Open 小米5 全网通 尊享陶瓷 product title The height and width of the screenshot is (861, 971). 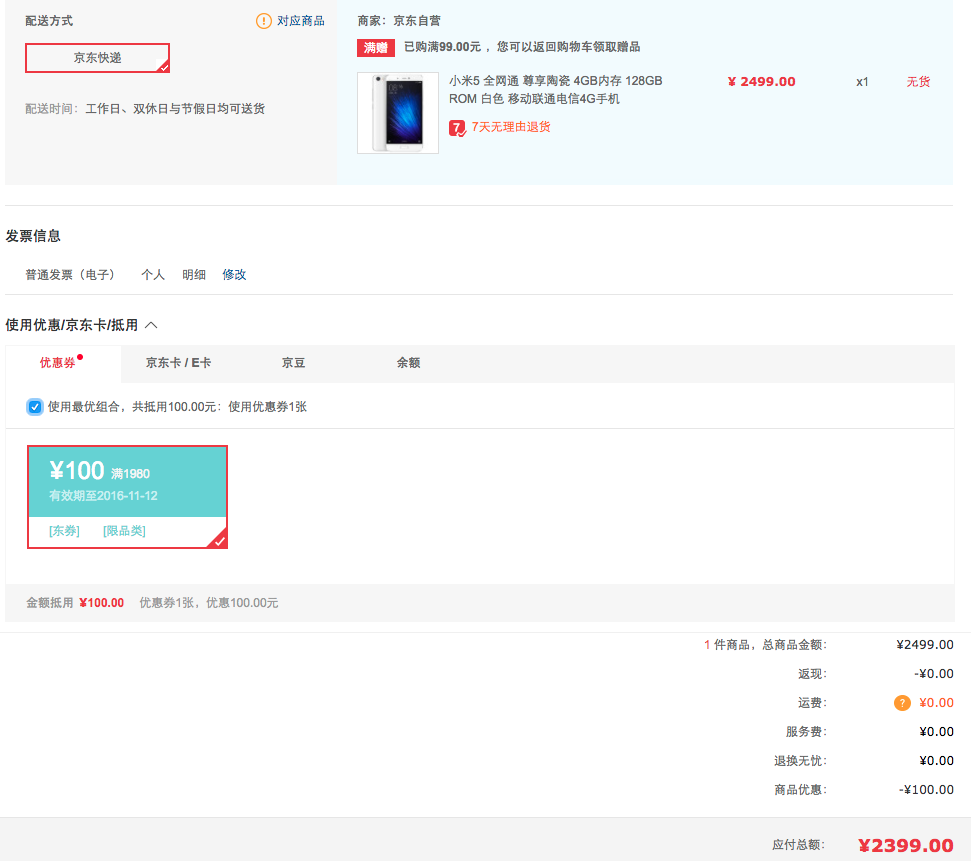coord(555,90)
